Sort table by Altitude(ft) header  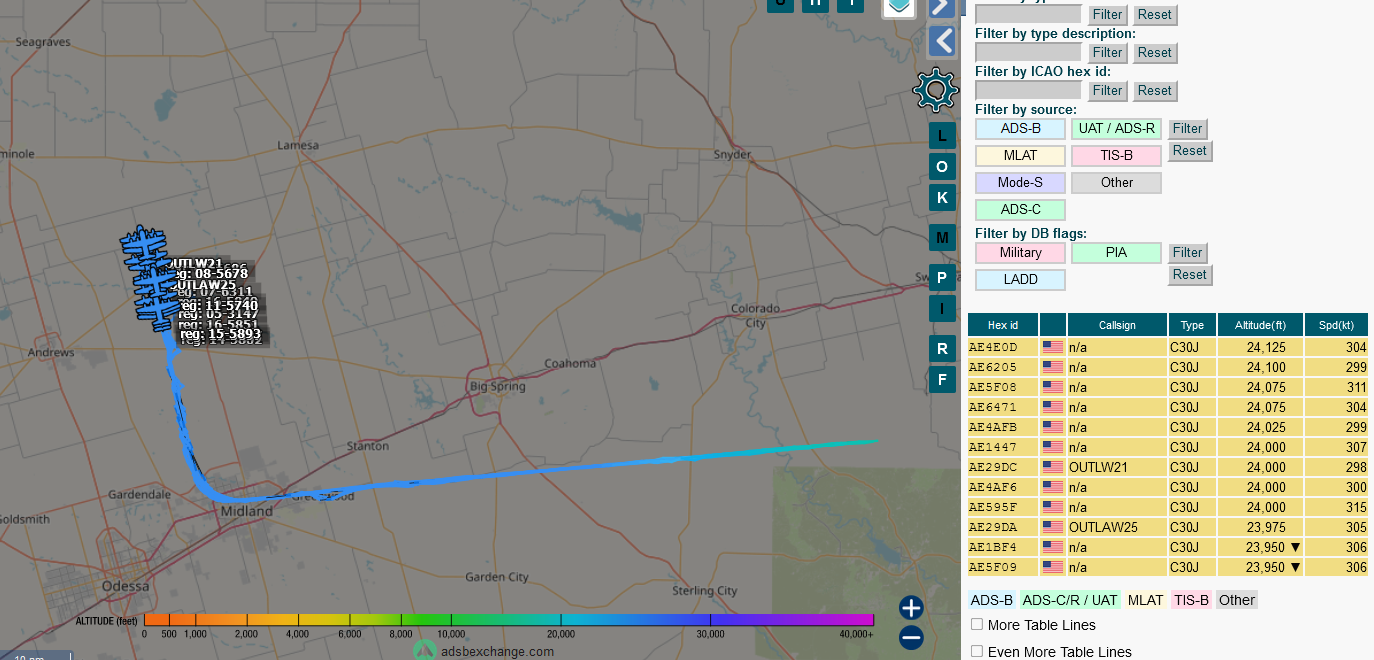(1260, 325)
